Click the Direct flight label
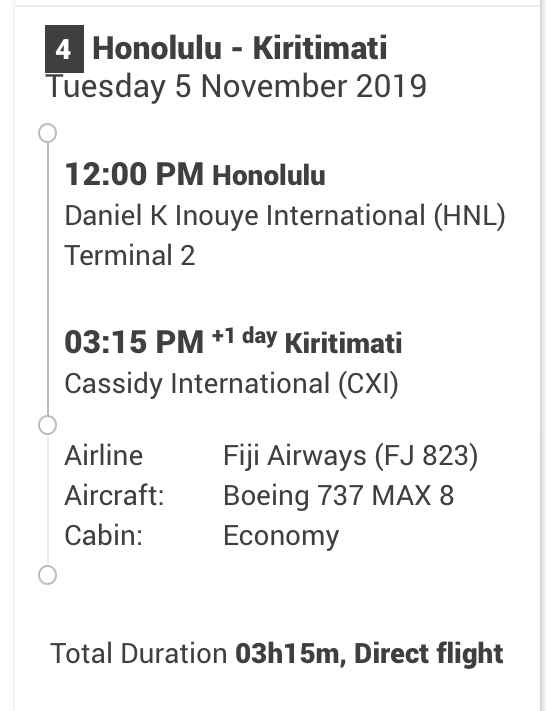Image resolution: width=546 pixels, height=711 pixels. click(429, 653)
